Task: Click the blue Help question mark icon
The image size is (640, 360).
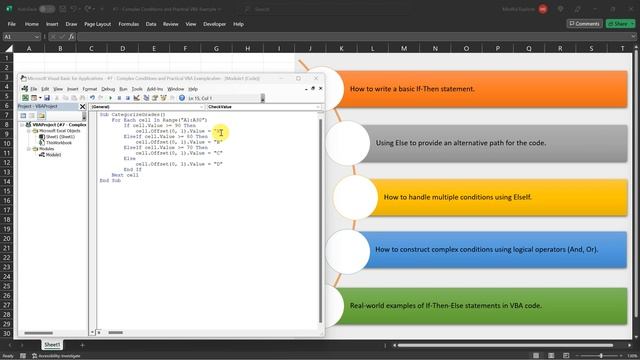Action: point(182,98)
